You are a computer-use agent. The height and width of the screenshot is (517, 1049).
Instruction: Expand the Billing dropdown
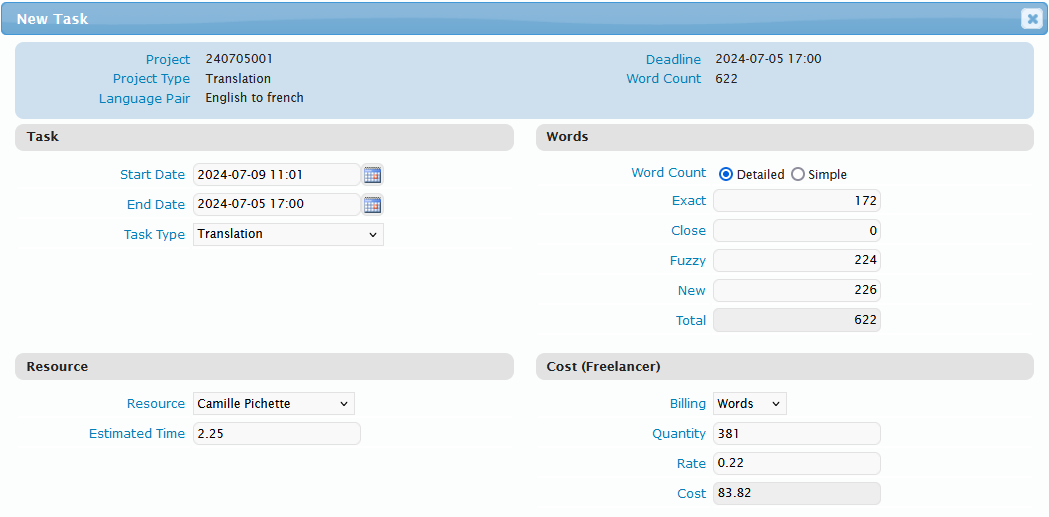click(749, 404)
